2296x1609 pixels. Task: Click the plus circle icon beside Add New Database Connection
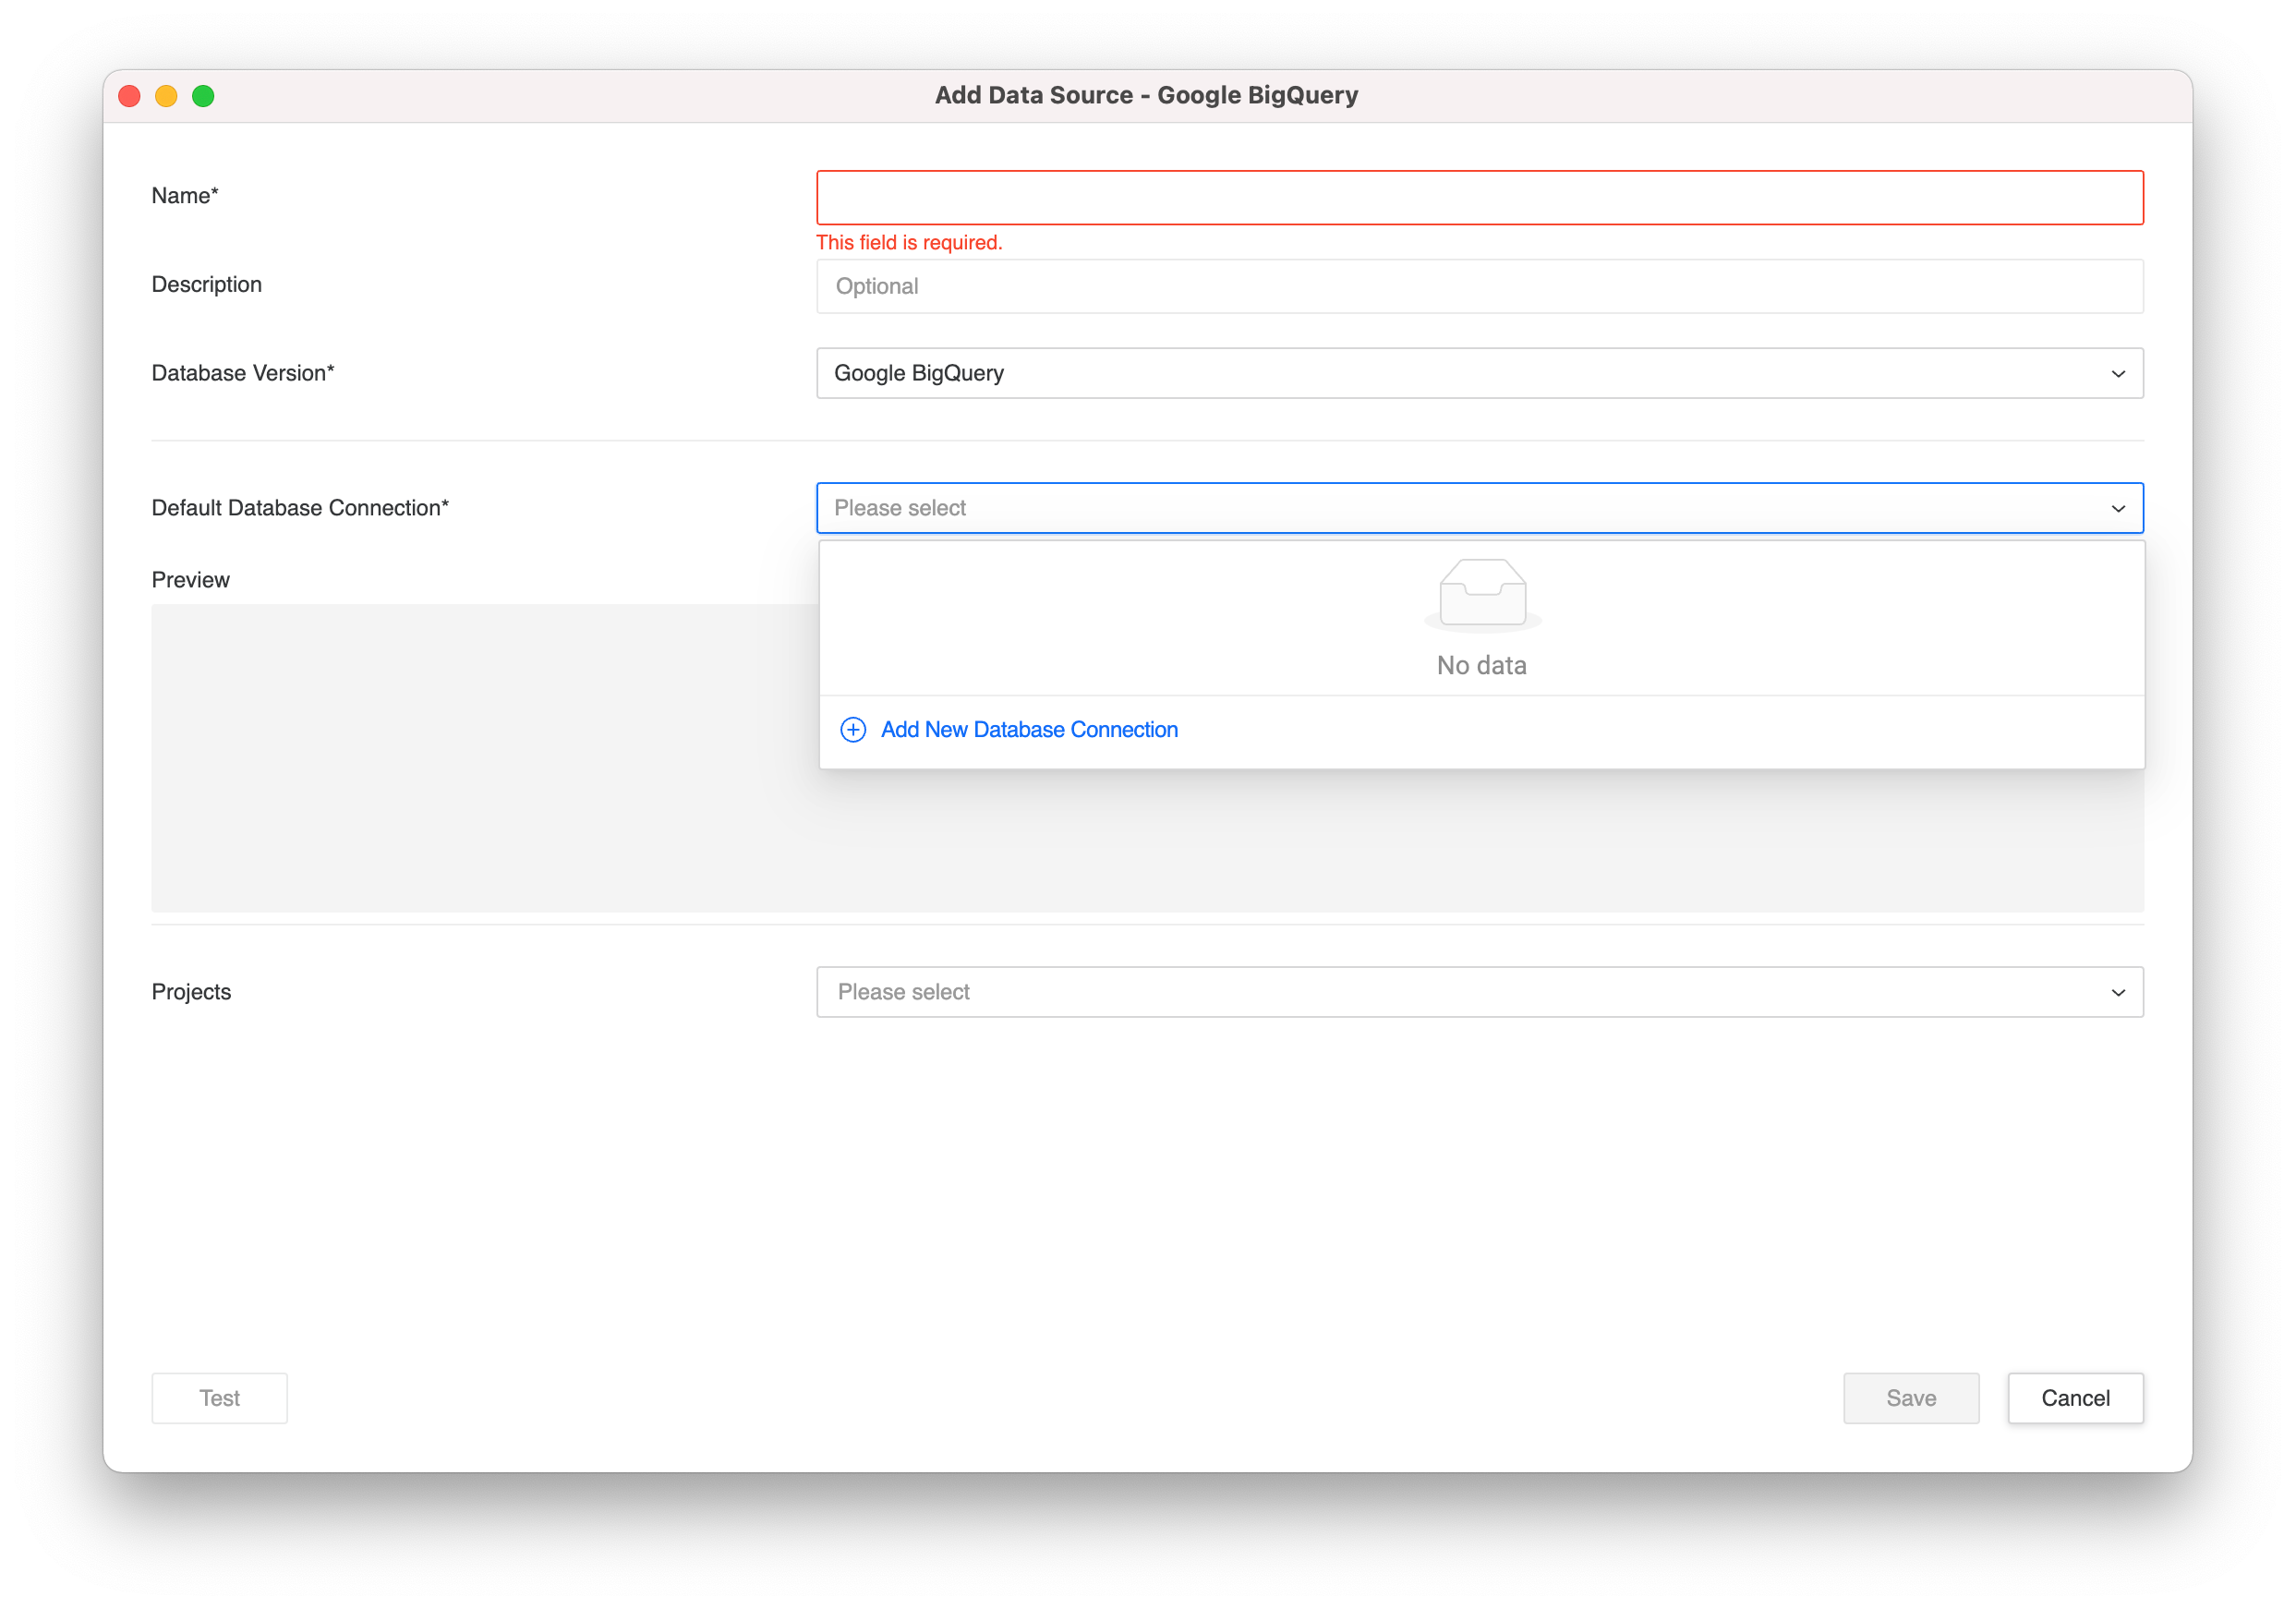click(x=852, y=730)
